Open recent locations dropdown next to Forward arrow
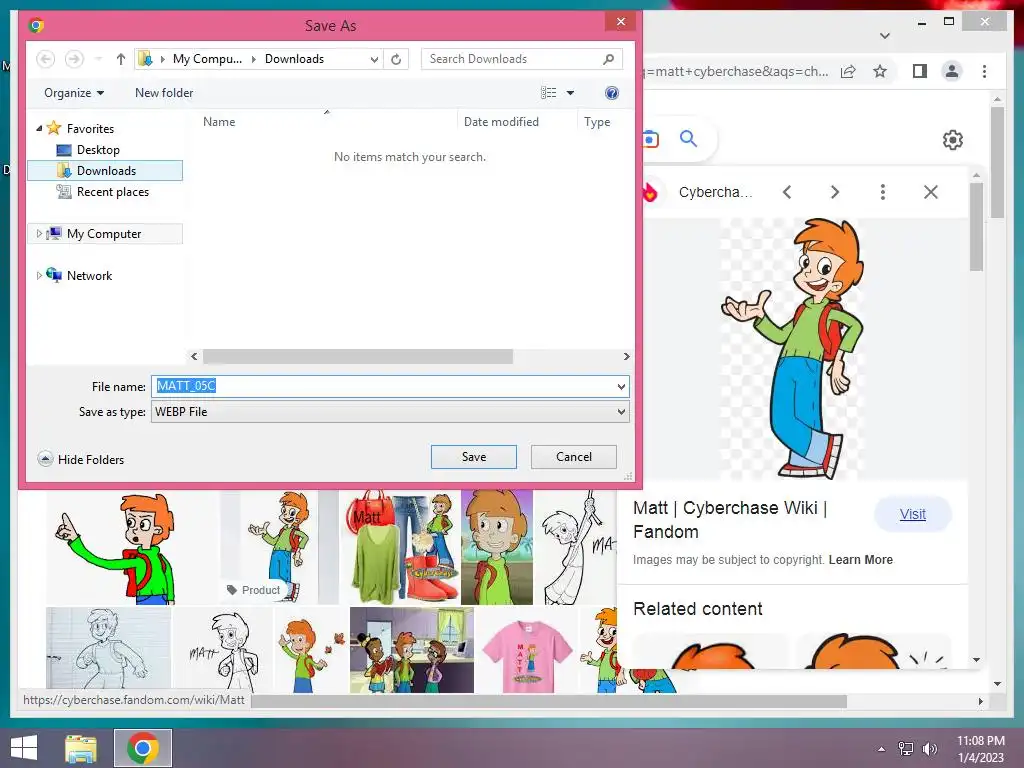The height and width of the screenshot is (768, 1024). (x=99, y=59)
